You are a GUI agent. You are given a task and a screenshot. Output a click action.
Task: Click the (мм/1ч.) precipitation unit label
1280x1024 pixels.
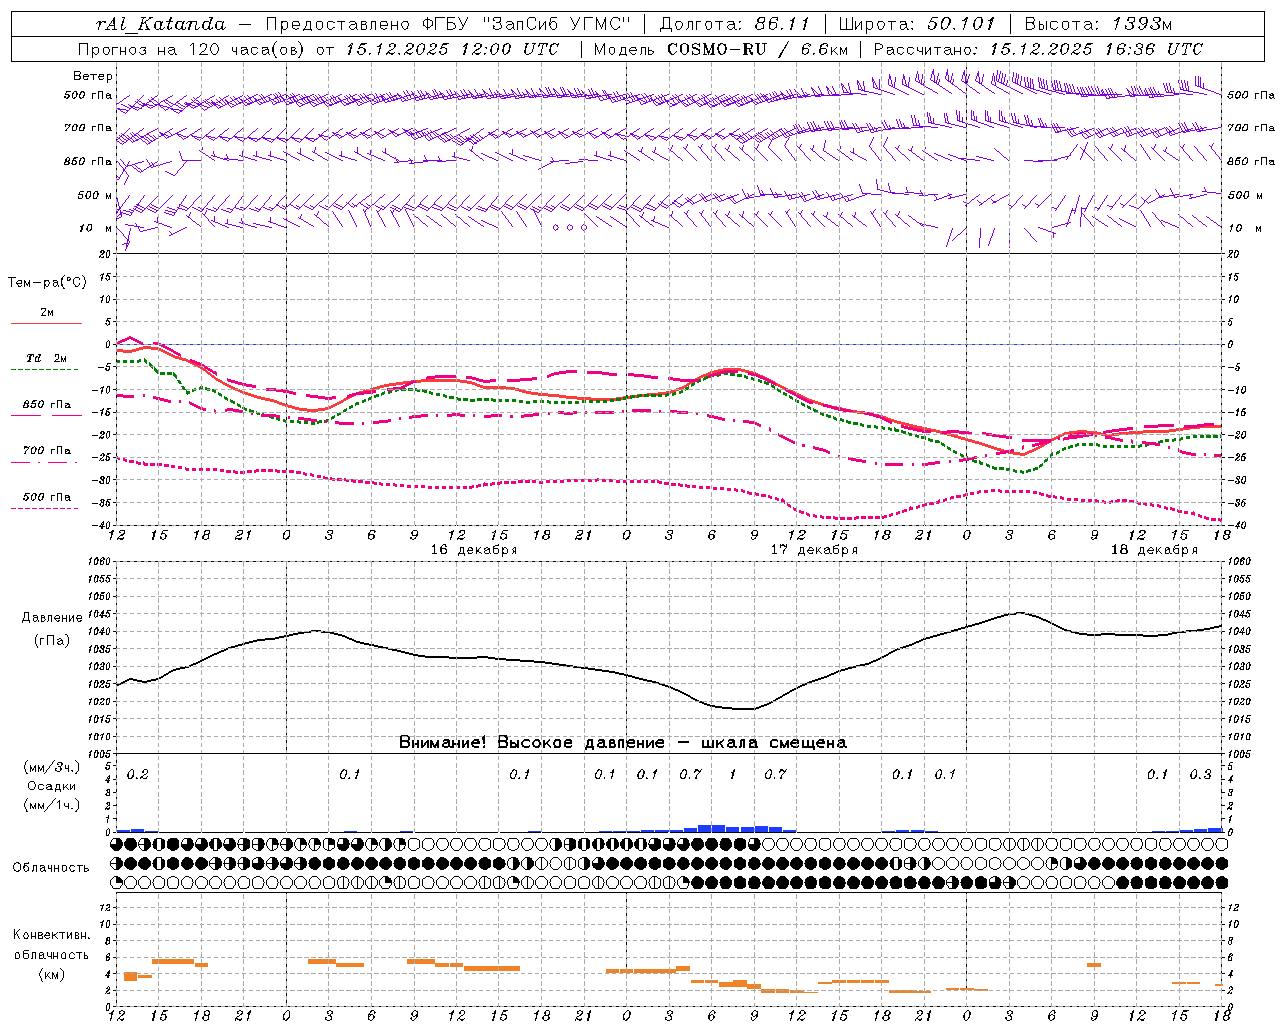[51, 804]
